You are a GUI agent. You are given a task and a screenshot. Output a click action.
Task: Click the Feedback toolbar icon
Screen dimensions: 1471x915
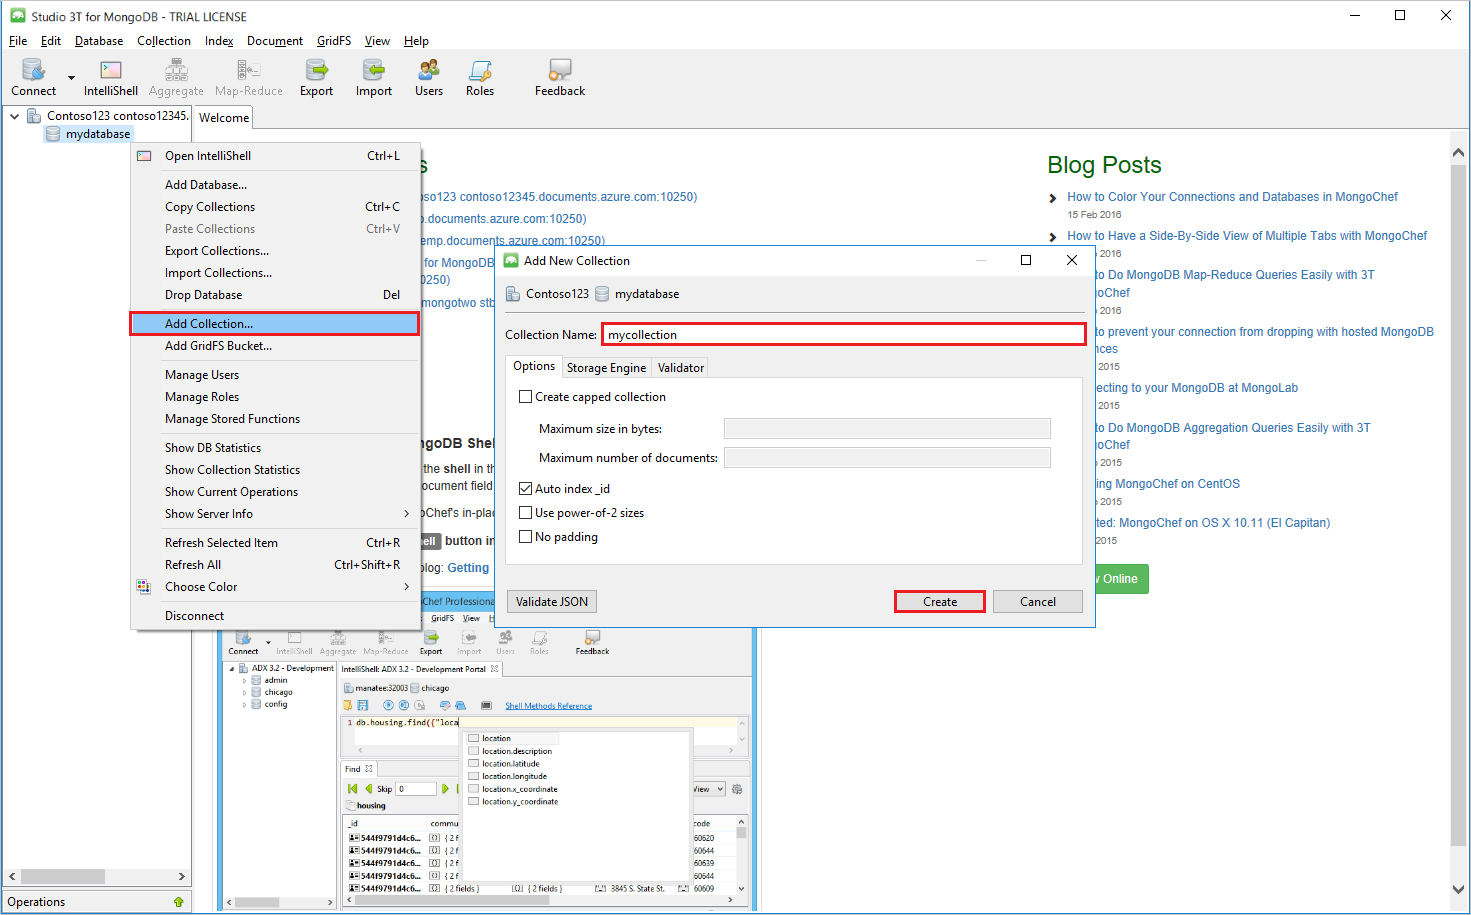(x=558, y=75)
